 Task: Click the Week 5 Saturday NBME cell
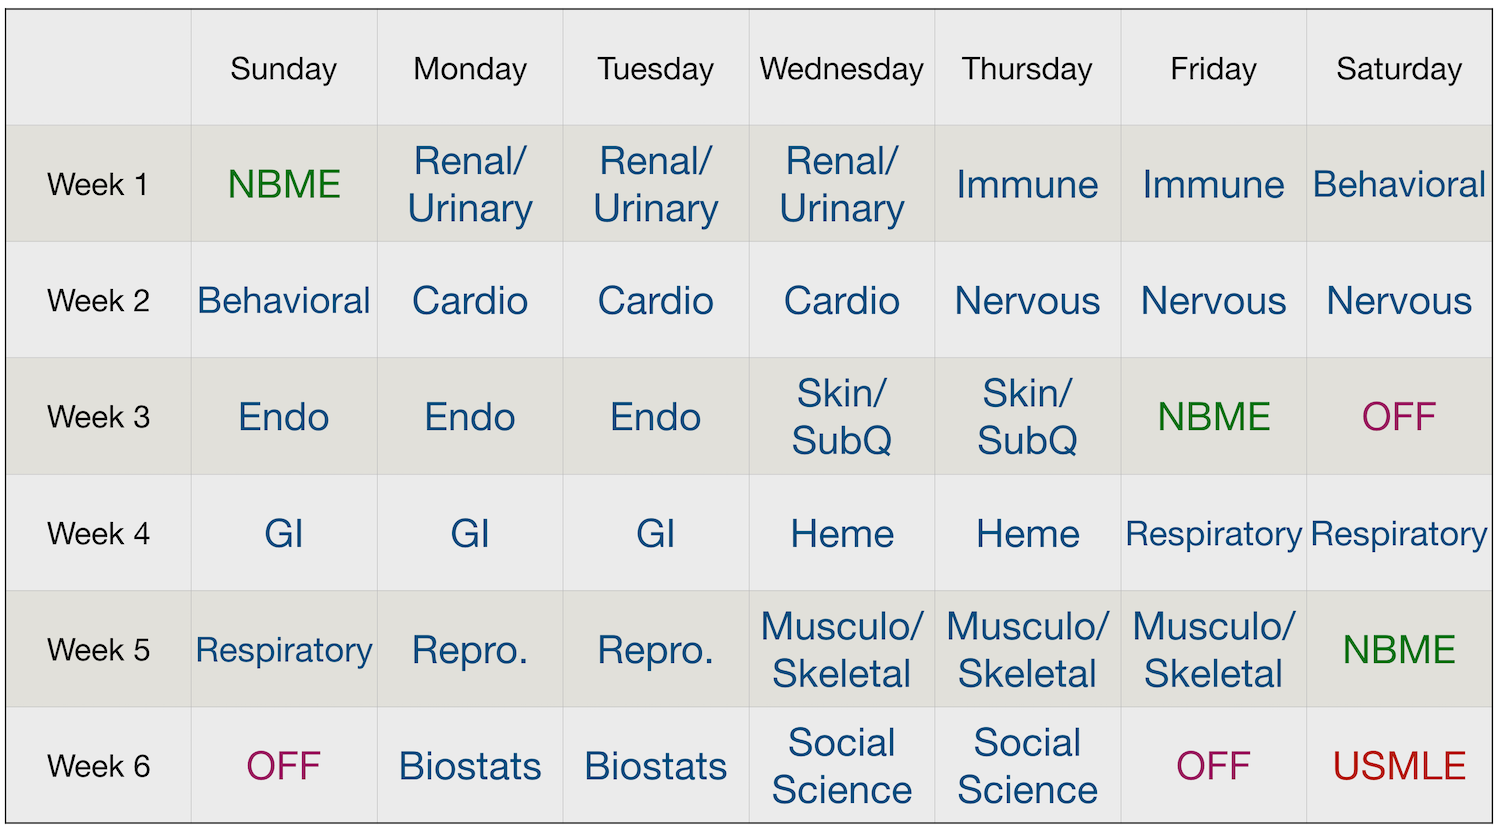[x=1399, y=650]
